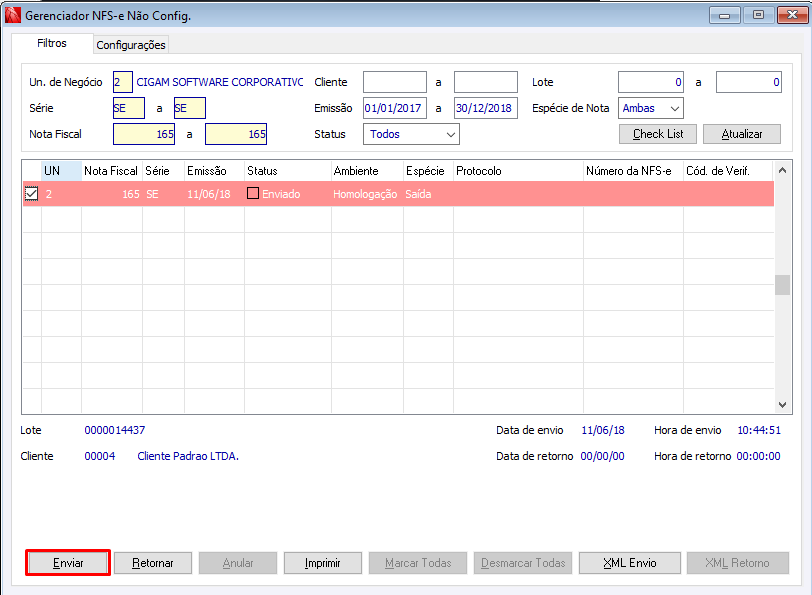Click the Imprimir button
812x595 pixels.
tap(323, 563)
